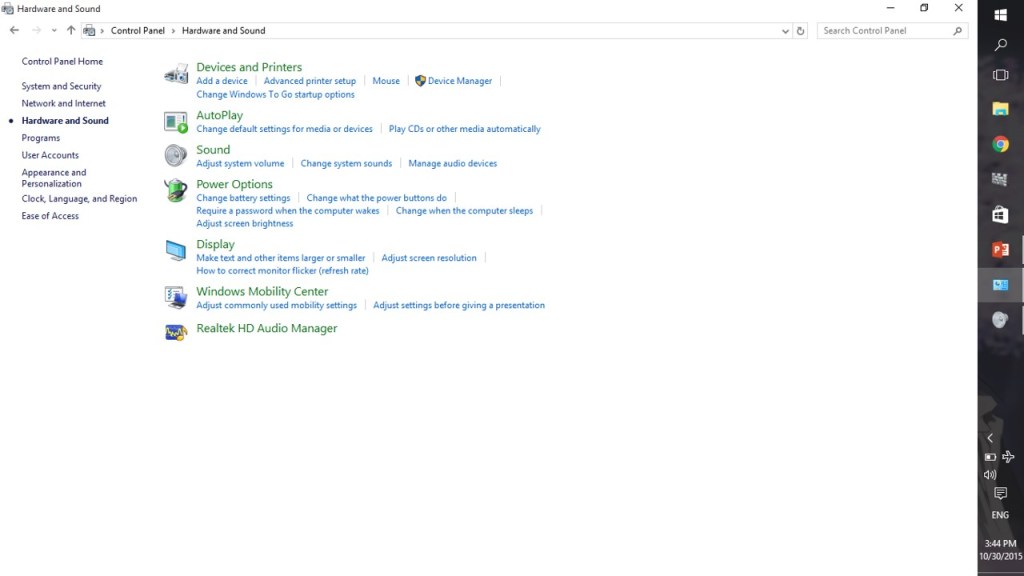Click the Search Control Panel field
This screenshot has width=1024, height=576.
tap(885, 31)
